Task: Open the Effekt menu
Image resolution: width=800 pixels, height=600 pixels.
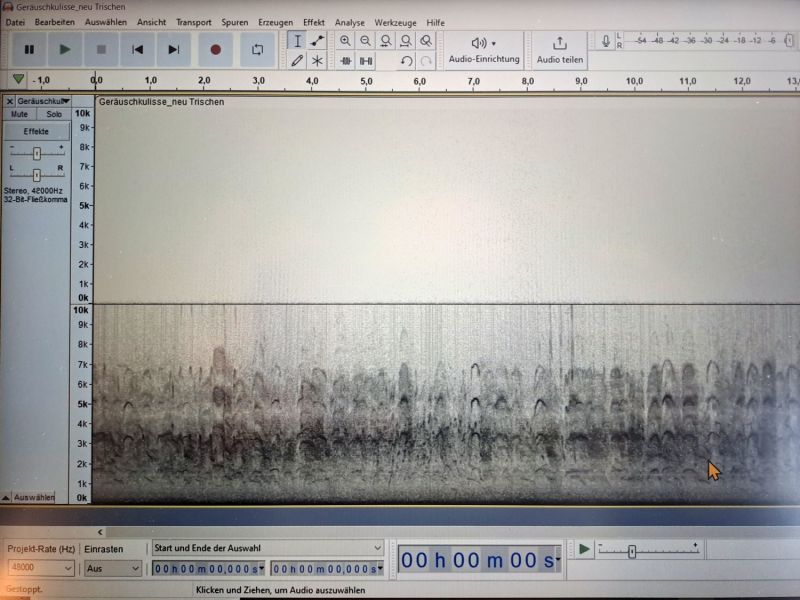Action: [314, 22]
